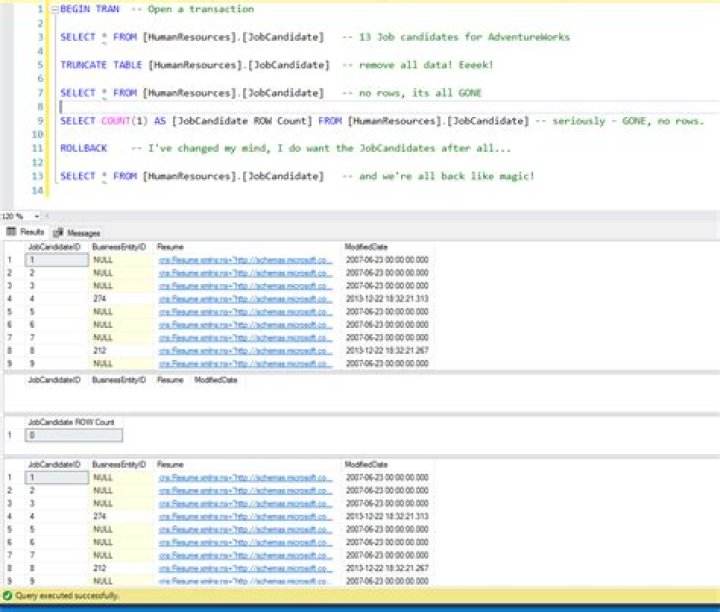Select date 2013-12-22 18:32:21.313 in the top grid

coord(387,299)
